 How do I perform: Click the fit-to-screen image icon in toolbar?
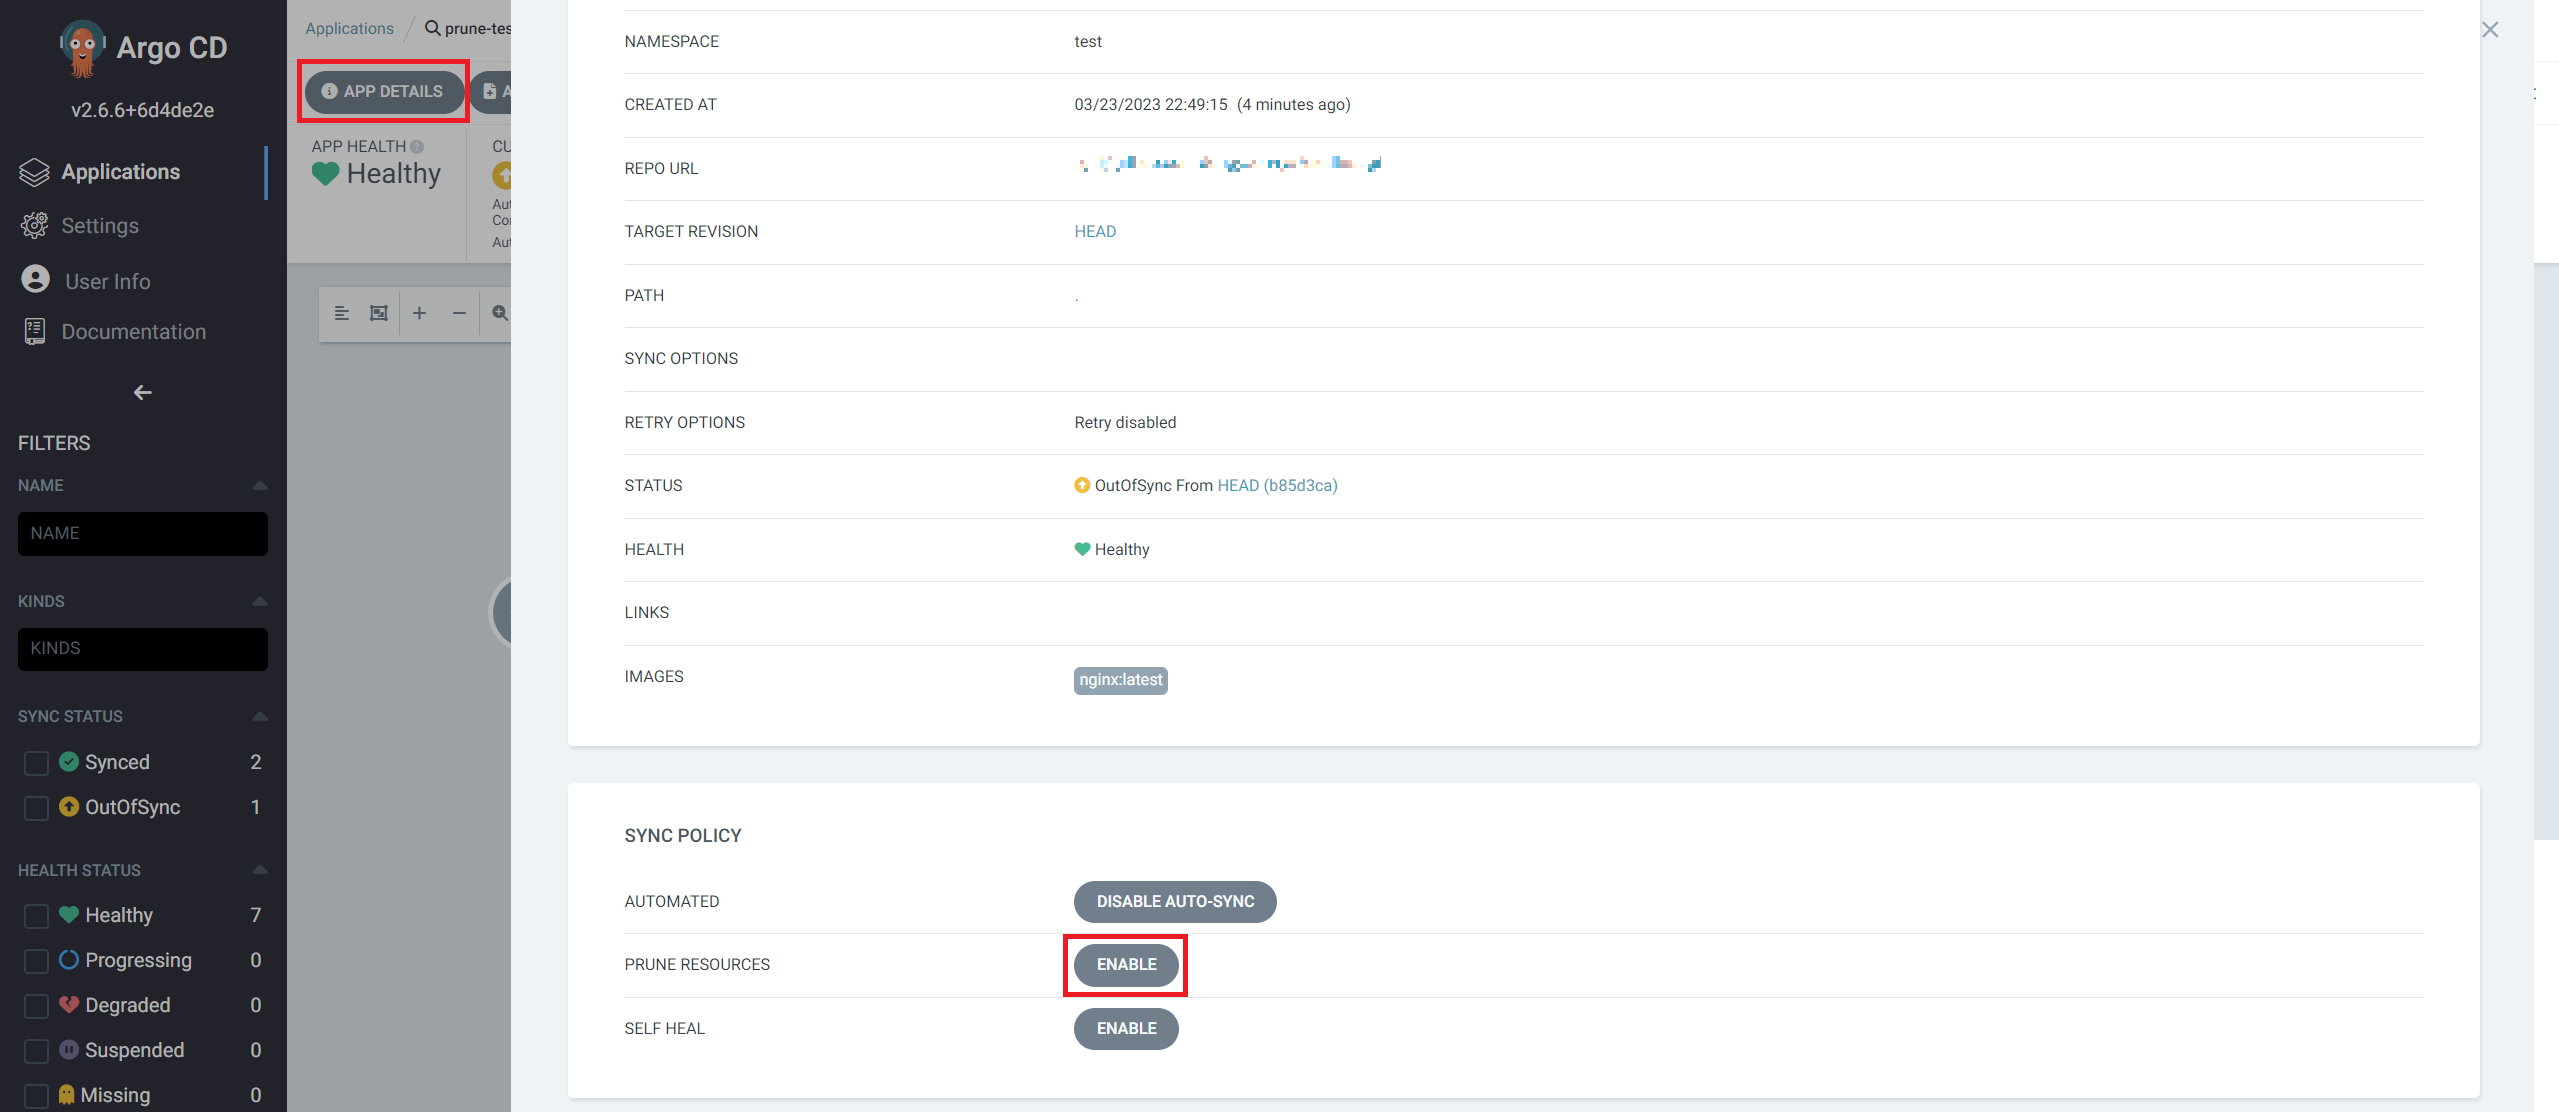379,313
